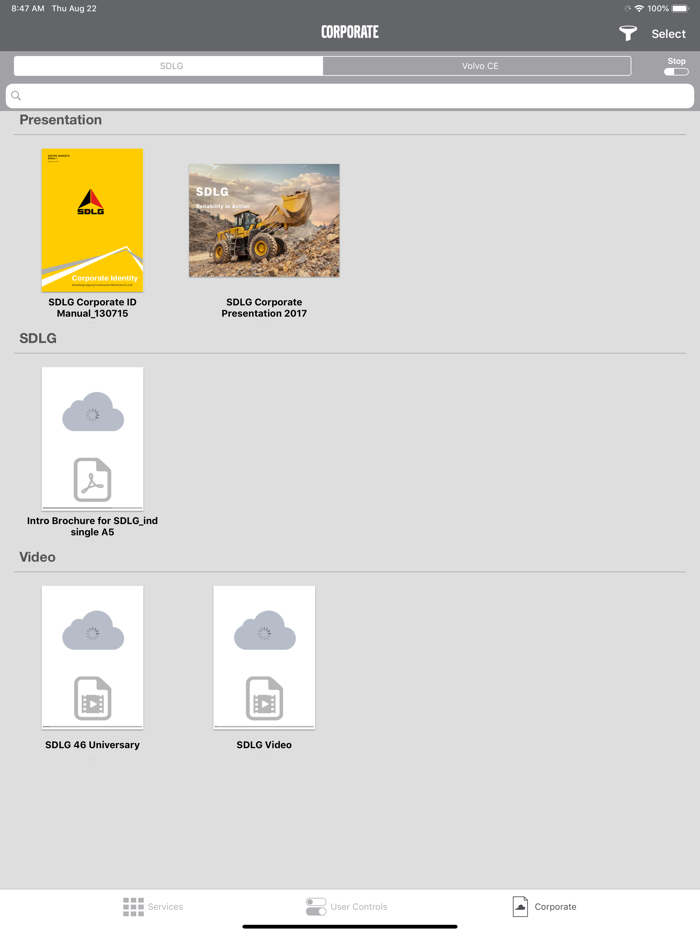Screen dimensions: 700x934
Task: Tap the Intro Brochure for SDLG_ind title
Action: 92,526
